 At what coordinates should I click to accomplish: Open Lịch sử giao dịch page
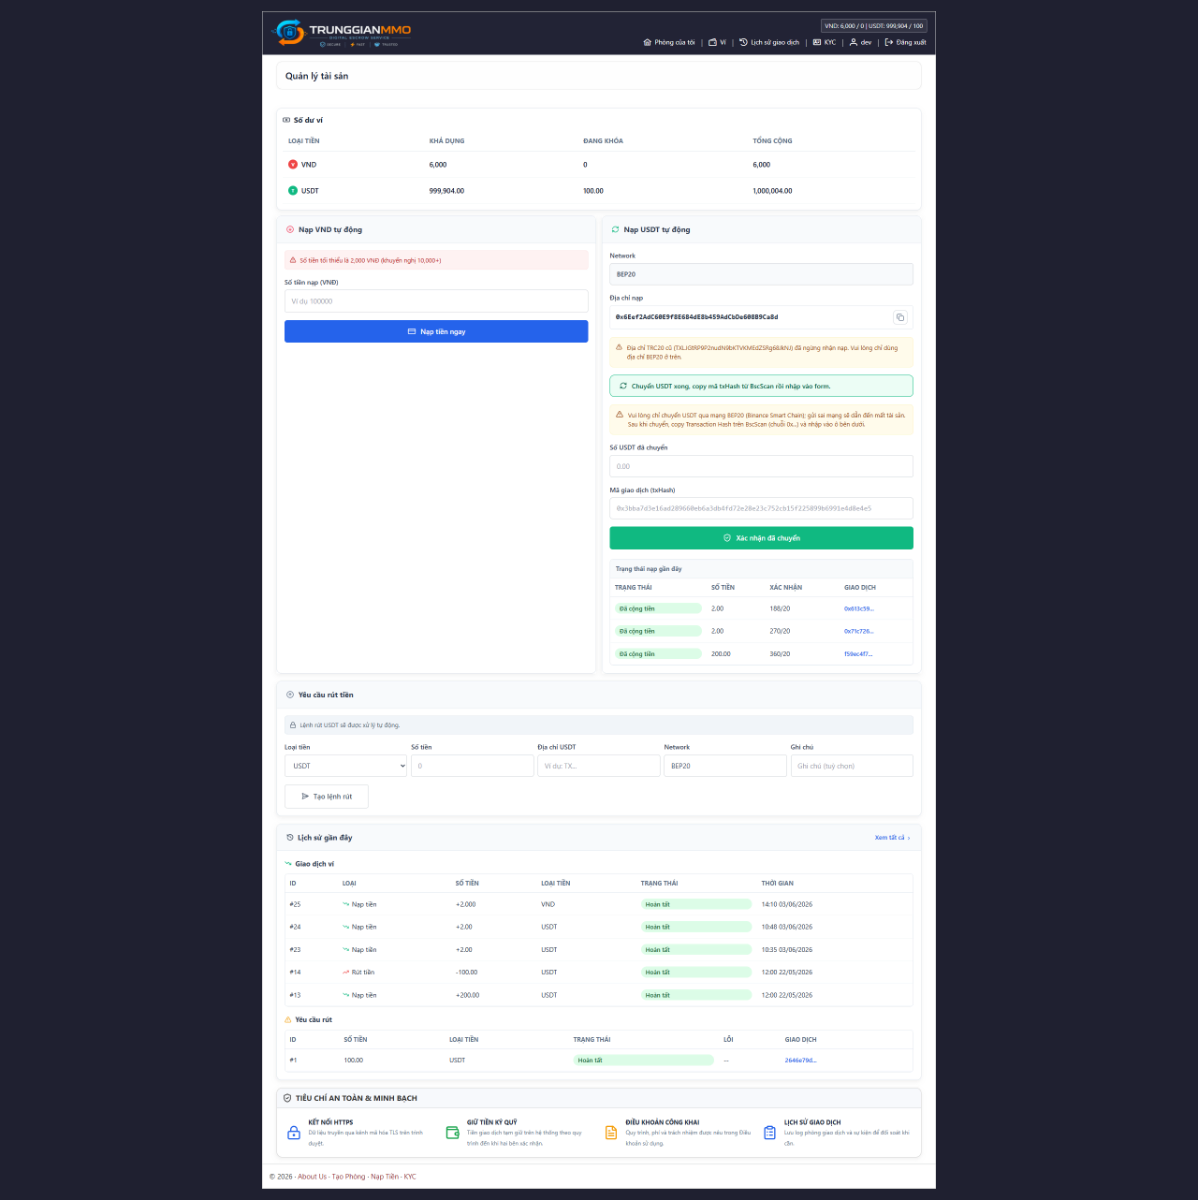pyautogui.click(x=769, y=43)
